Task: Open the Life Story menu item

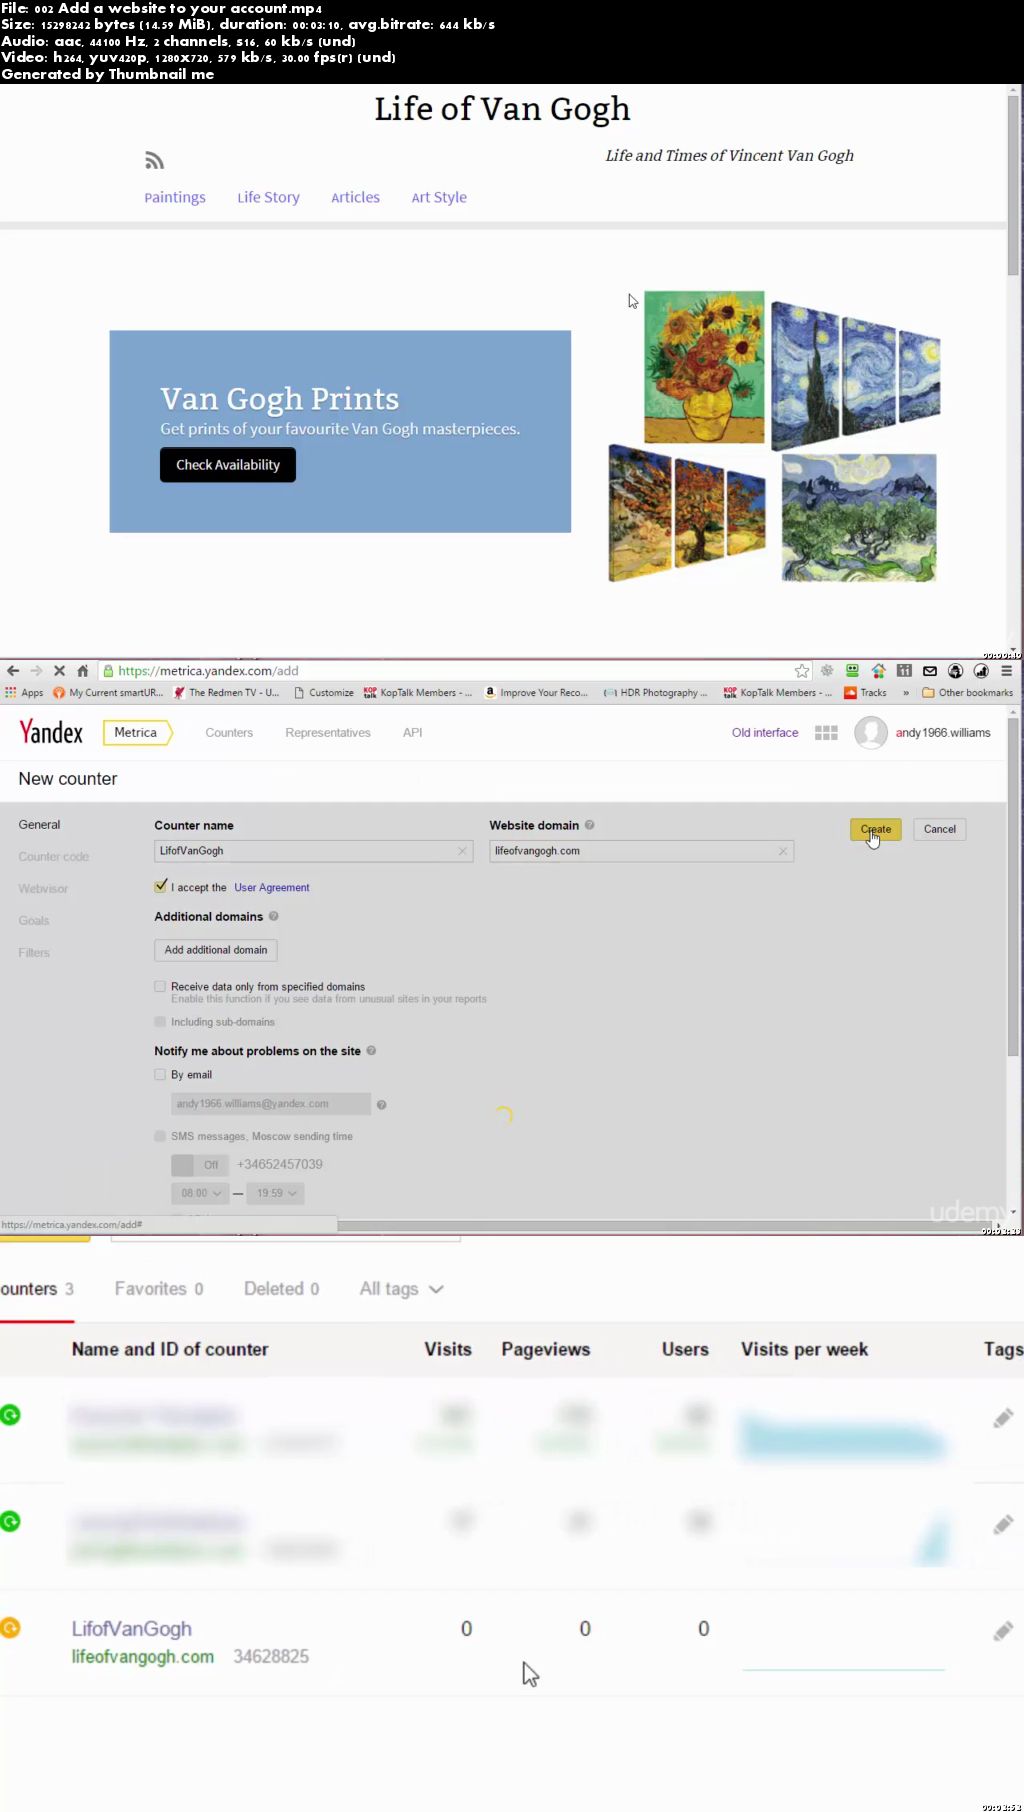Action: [x=268, y=197]
